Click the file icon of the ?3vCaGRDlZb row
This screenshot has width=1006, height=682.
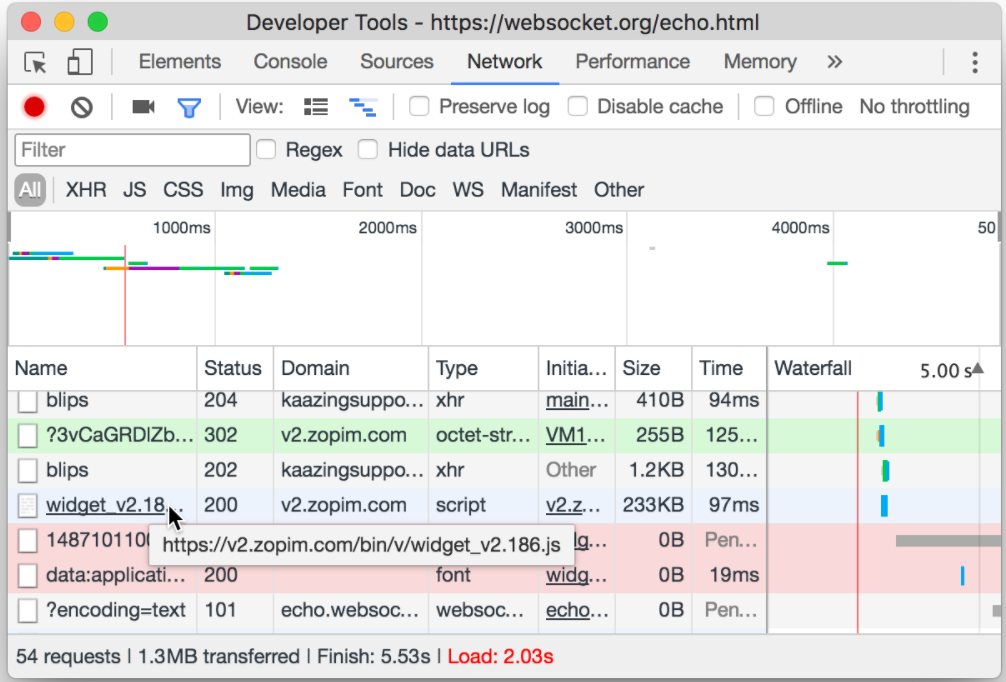coord(28,436)
